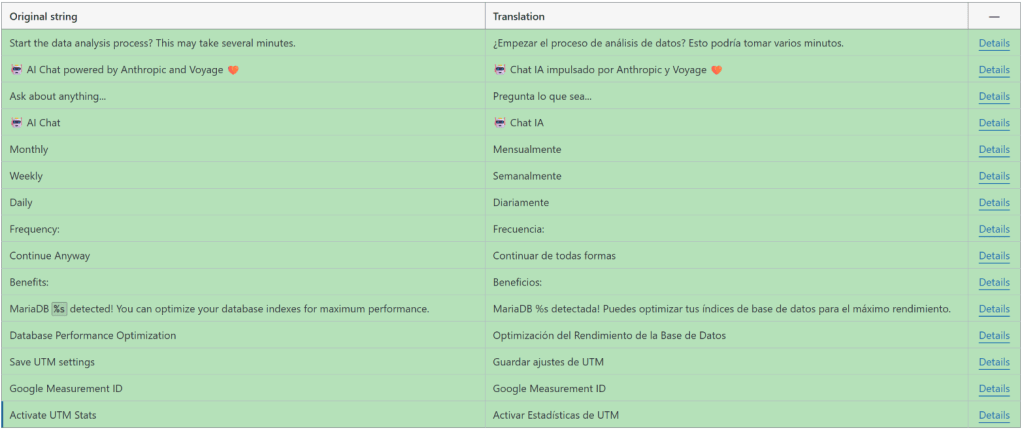Open Details for Database Performance Optimization
Screen dimensions: 1022x430
pos(994,336)
